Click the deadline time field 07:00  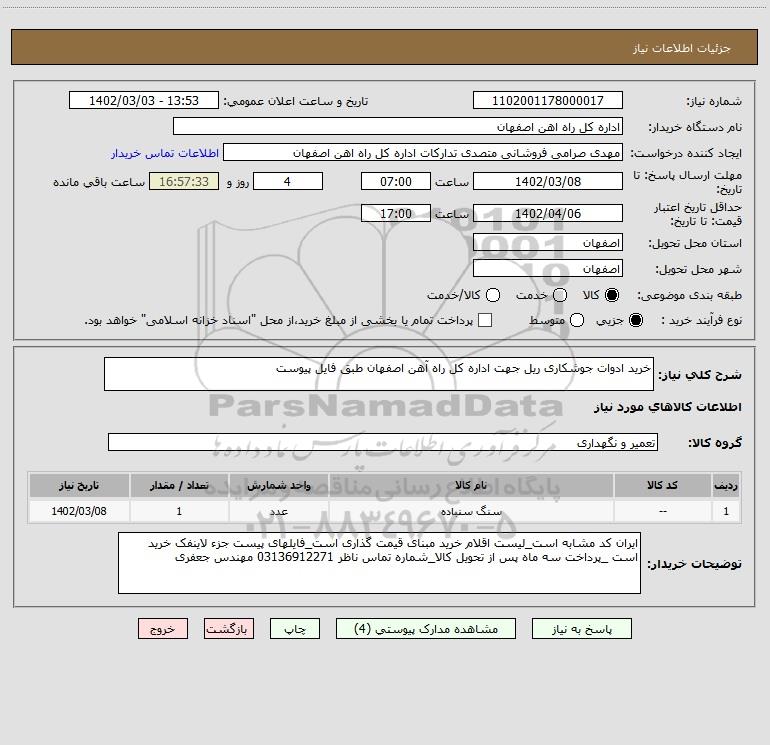click(396, 181)
